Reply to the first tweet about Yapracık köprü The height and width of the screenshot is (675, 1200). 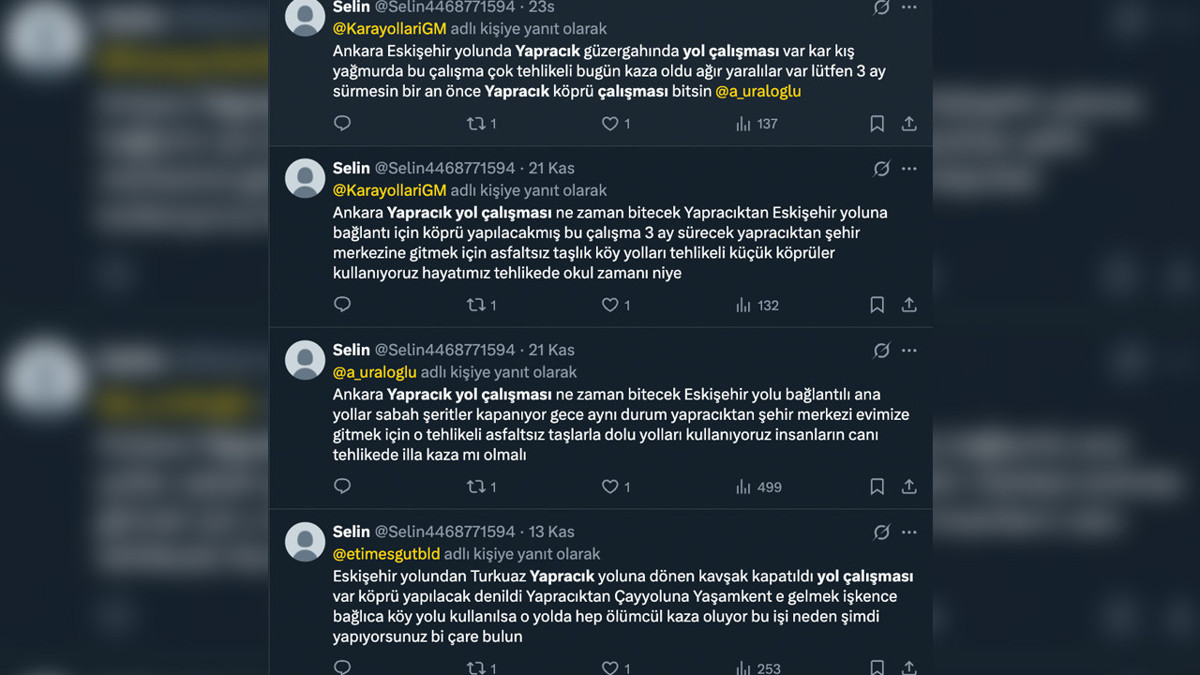click(342, 124)
